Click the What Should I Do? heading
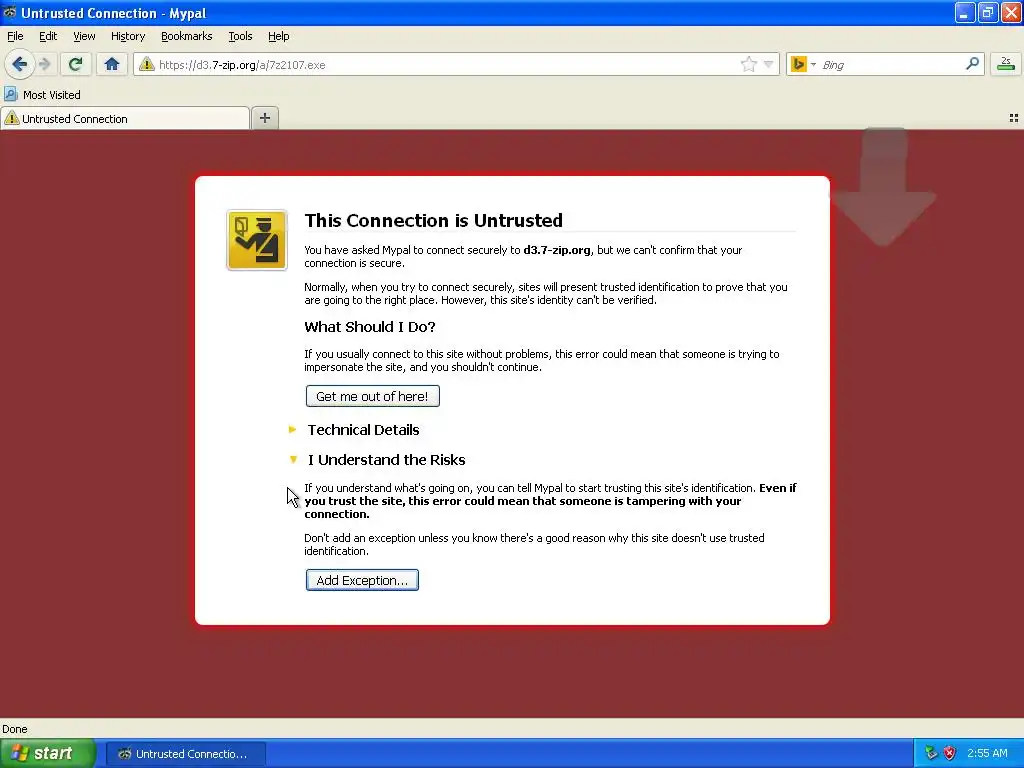This screenshot has width=1024, height=768. (x=370, y=327)
